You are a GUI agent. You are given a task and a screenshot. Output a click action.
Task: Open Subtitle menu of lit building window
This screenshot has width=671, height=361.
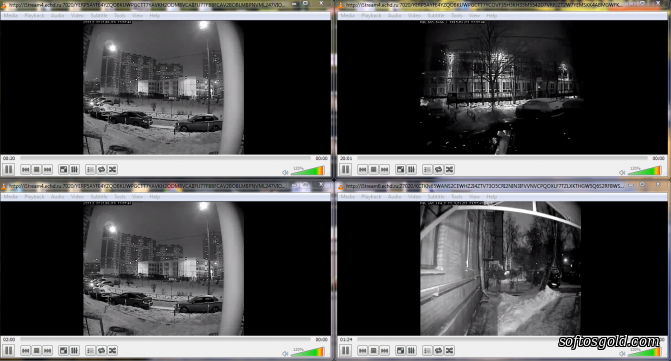pyautogui.click(x=436, y=15)
